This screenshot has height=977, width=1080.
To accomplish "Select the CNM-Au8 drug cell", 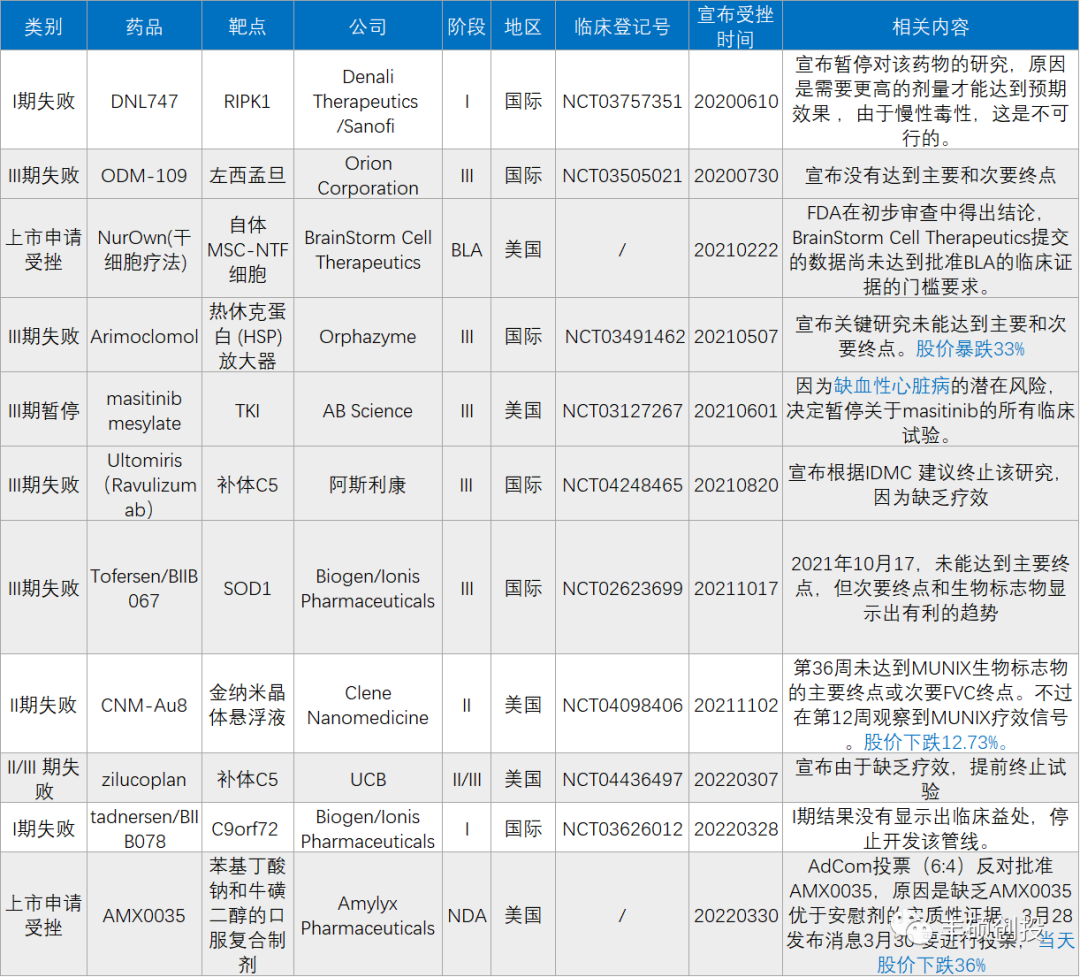I will click(145, 704).
